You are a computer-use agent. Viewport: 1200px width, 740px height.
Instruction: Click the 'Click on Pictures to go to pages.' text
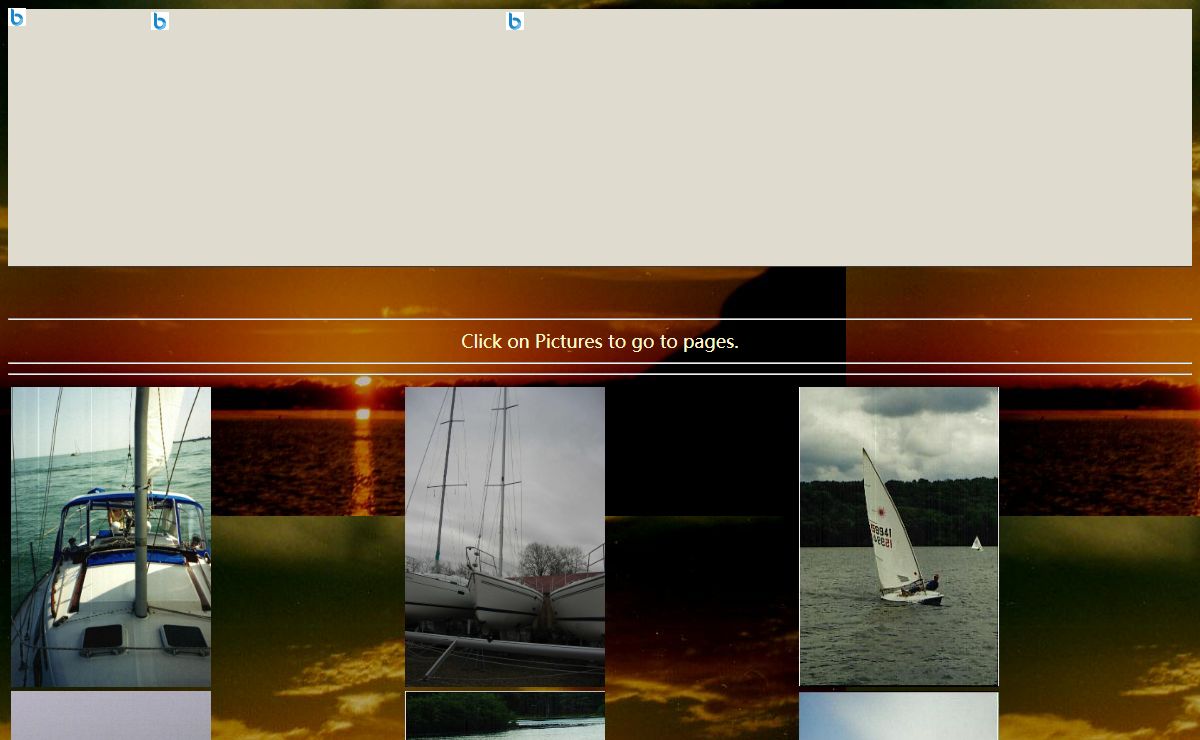tap(600, 341)
